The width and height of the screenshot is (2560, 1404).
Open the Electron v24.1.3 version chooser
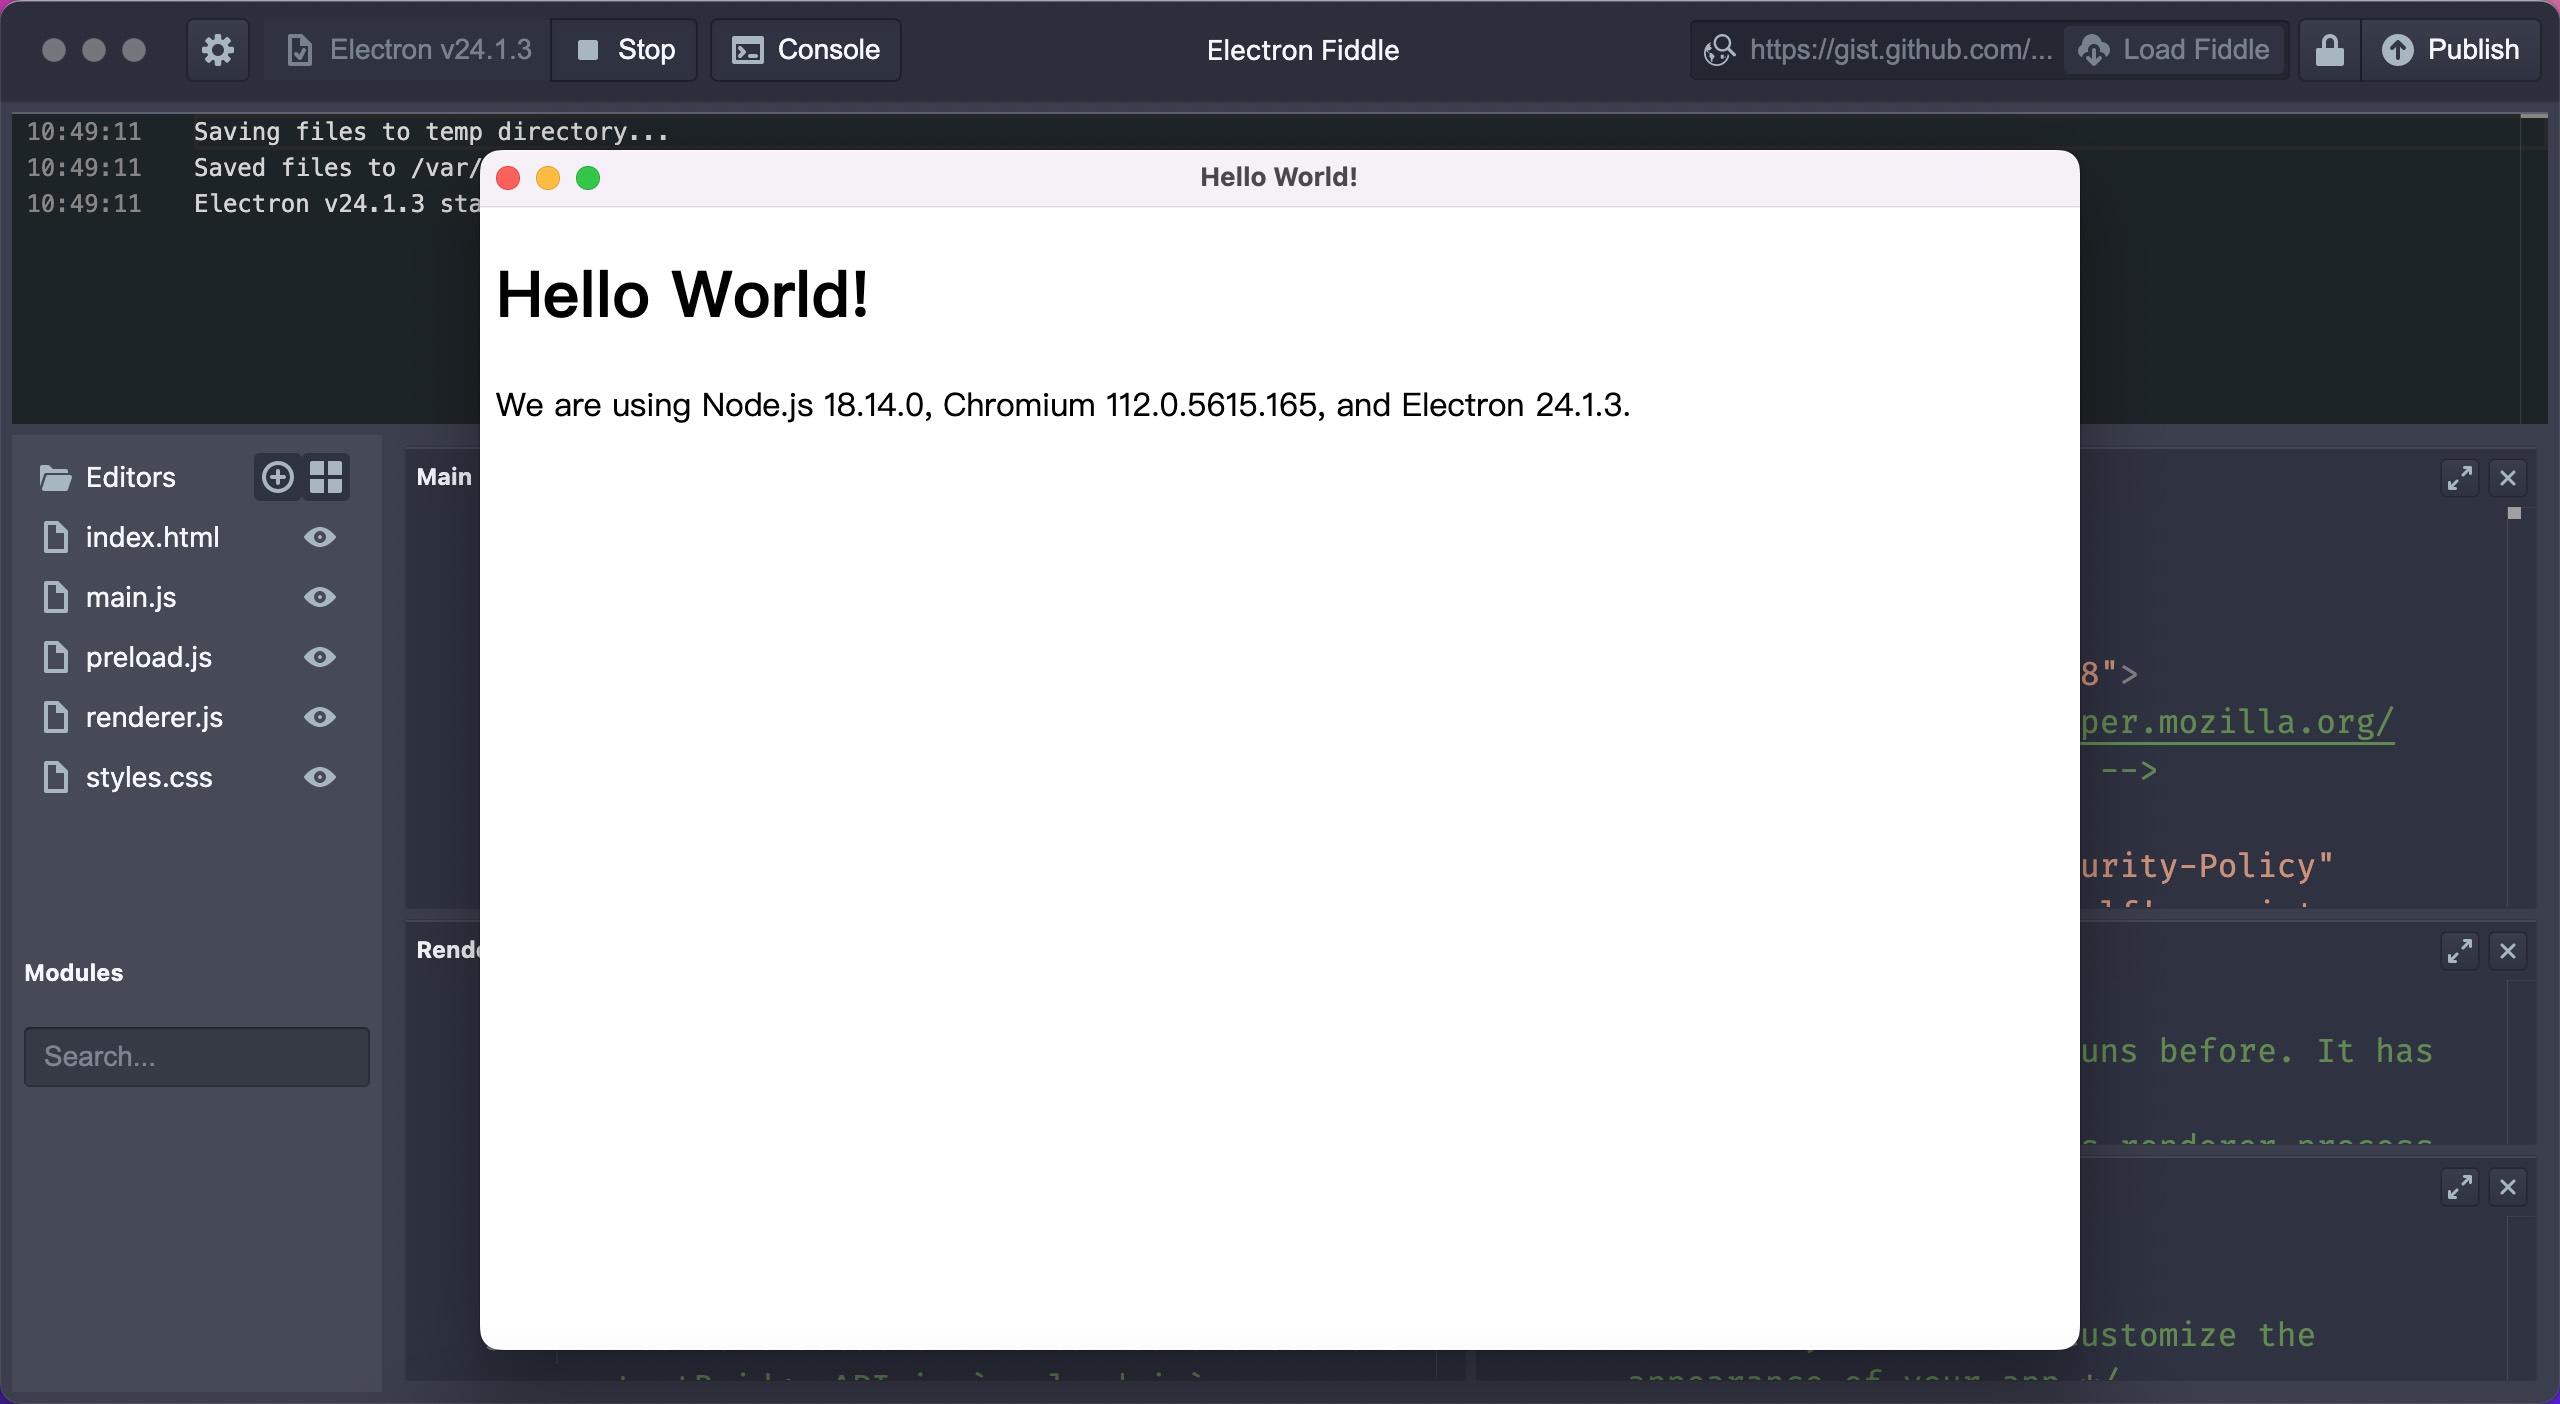[409, 50]
